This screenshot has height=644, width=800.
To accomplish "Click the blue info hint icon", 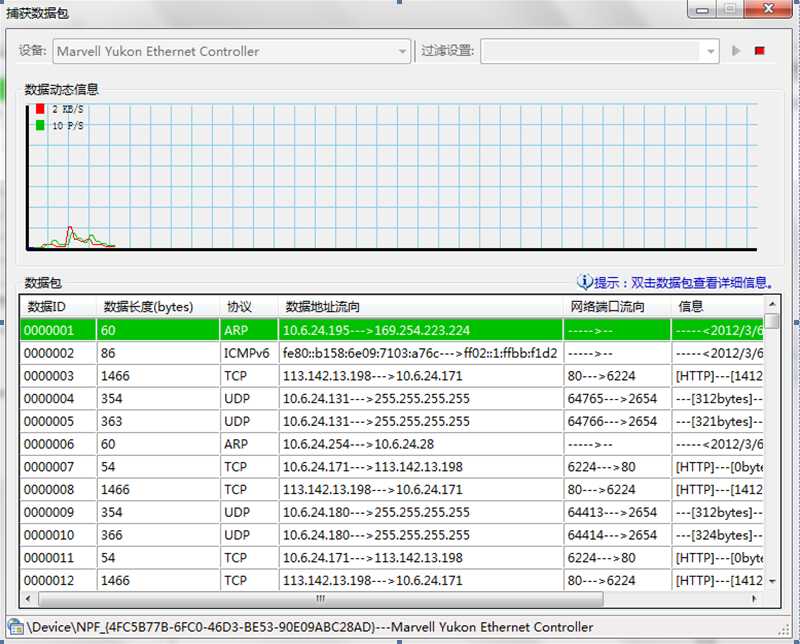I will [x=585, y=281].
